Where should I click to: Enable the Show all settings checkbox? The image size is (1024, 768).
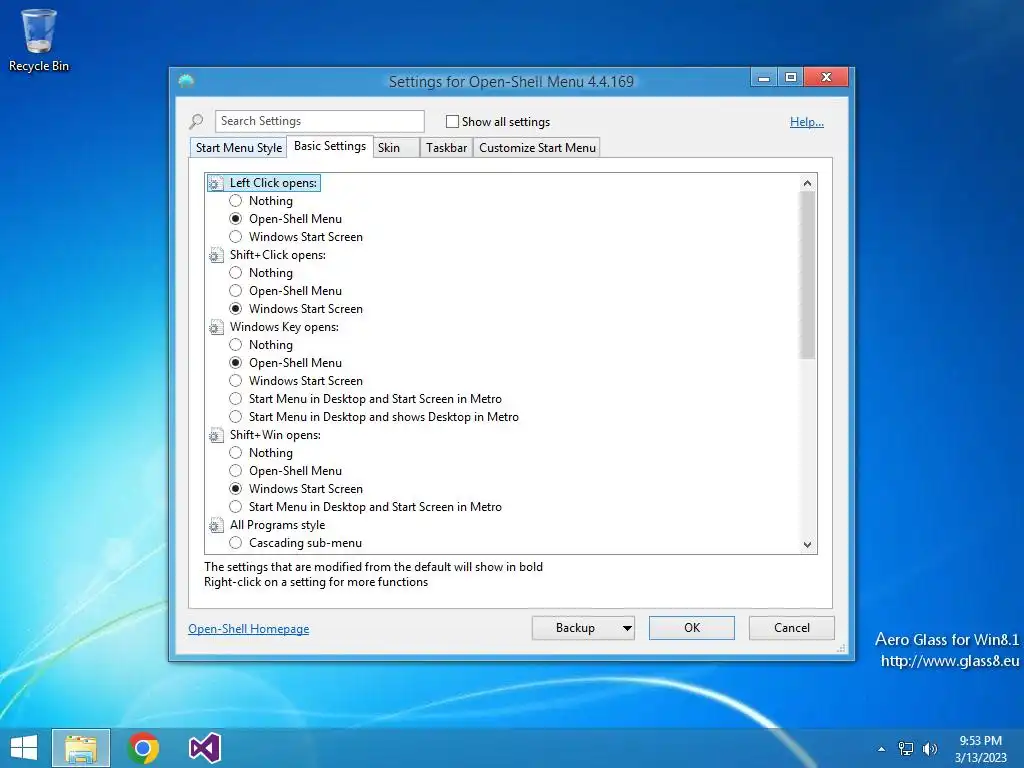click(x=452, y=121)
